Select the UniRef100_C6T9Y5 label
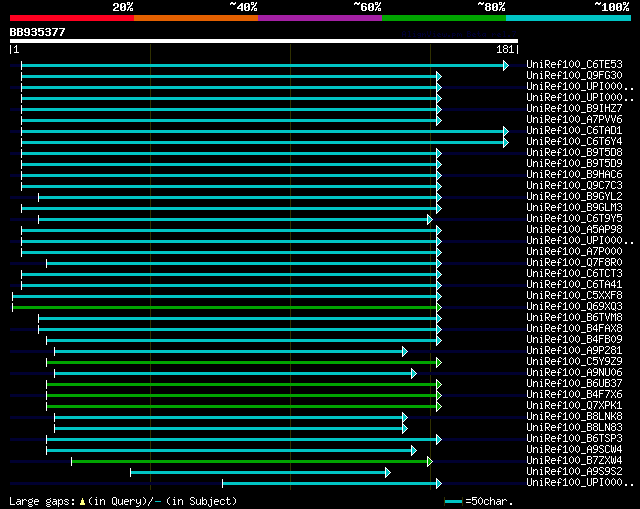 574,219
